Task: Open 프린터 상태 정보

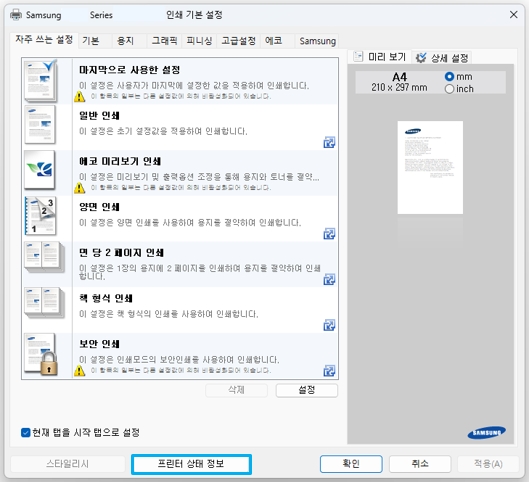Action: point(191,464)
